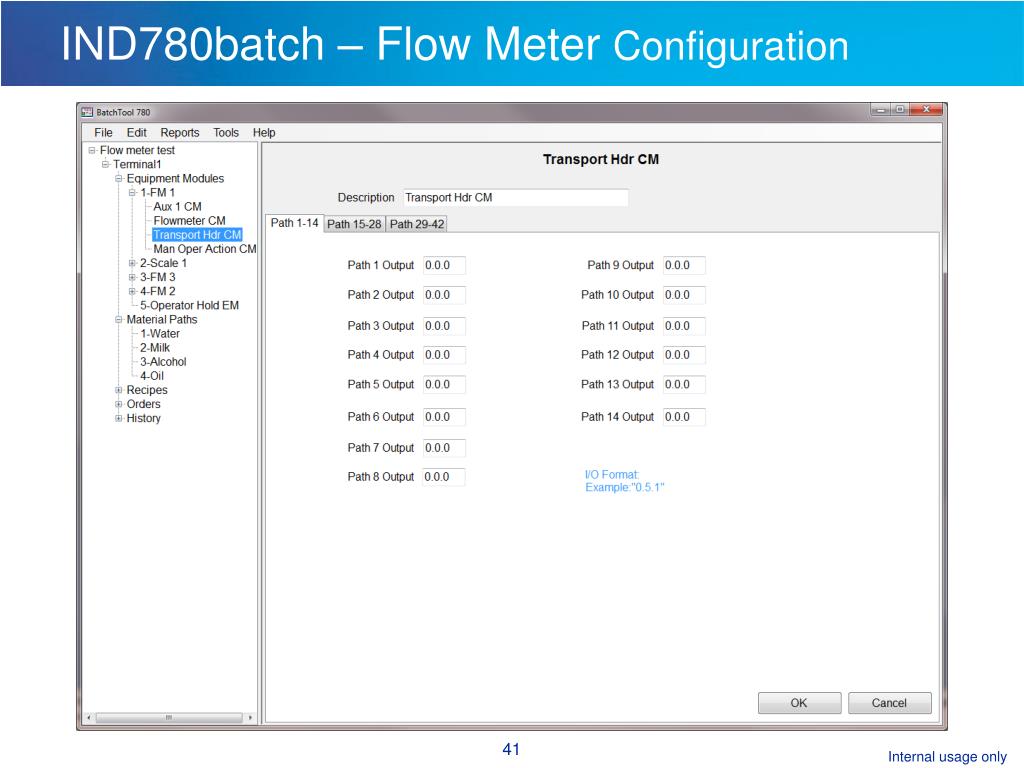Open the File menu
Image resolution: width=1024 pixels, height=768 pixels.
click(103, 133)
